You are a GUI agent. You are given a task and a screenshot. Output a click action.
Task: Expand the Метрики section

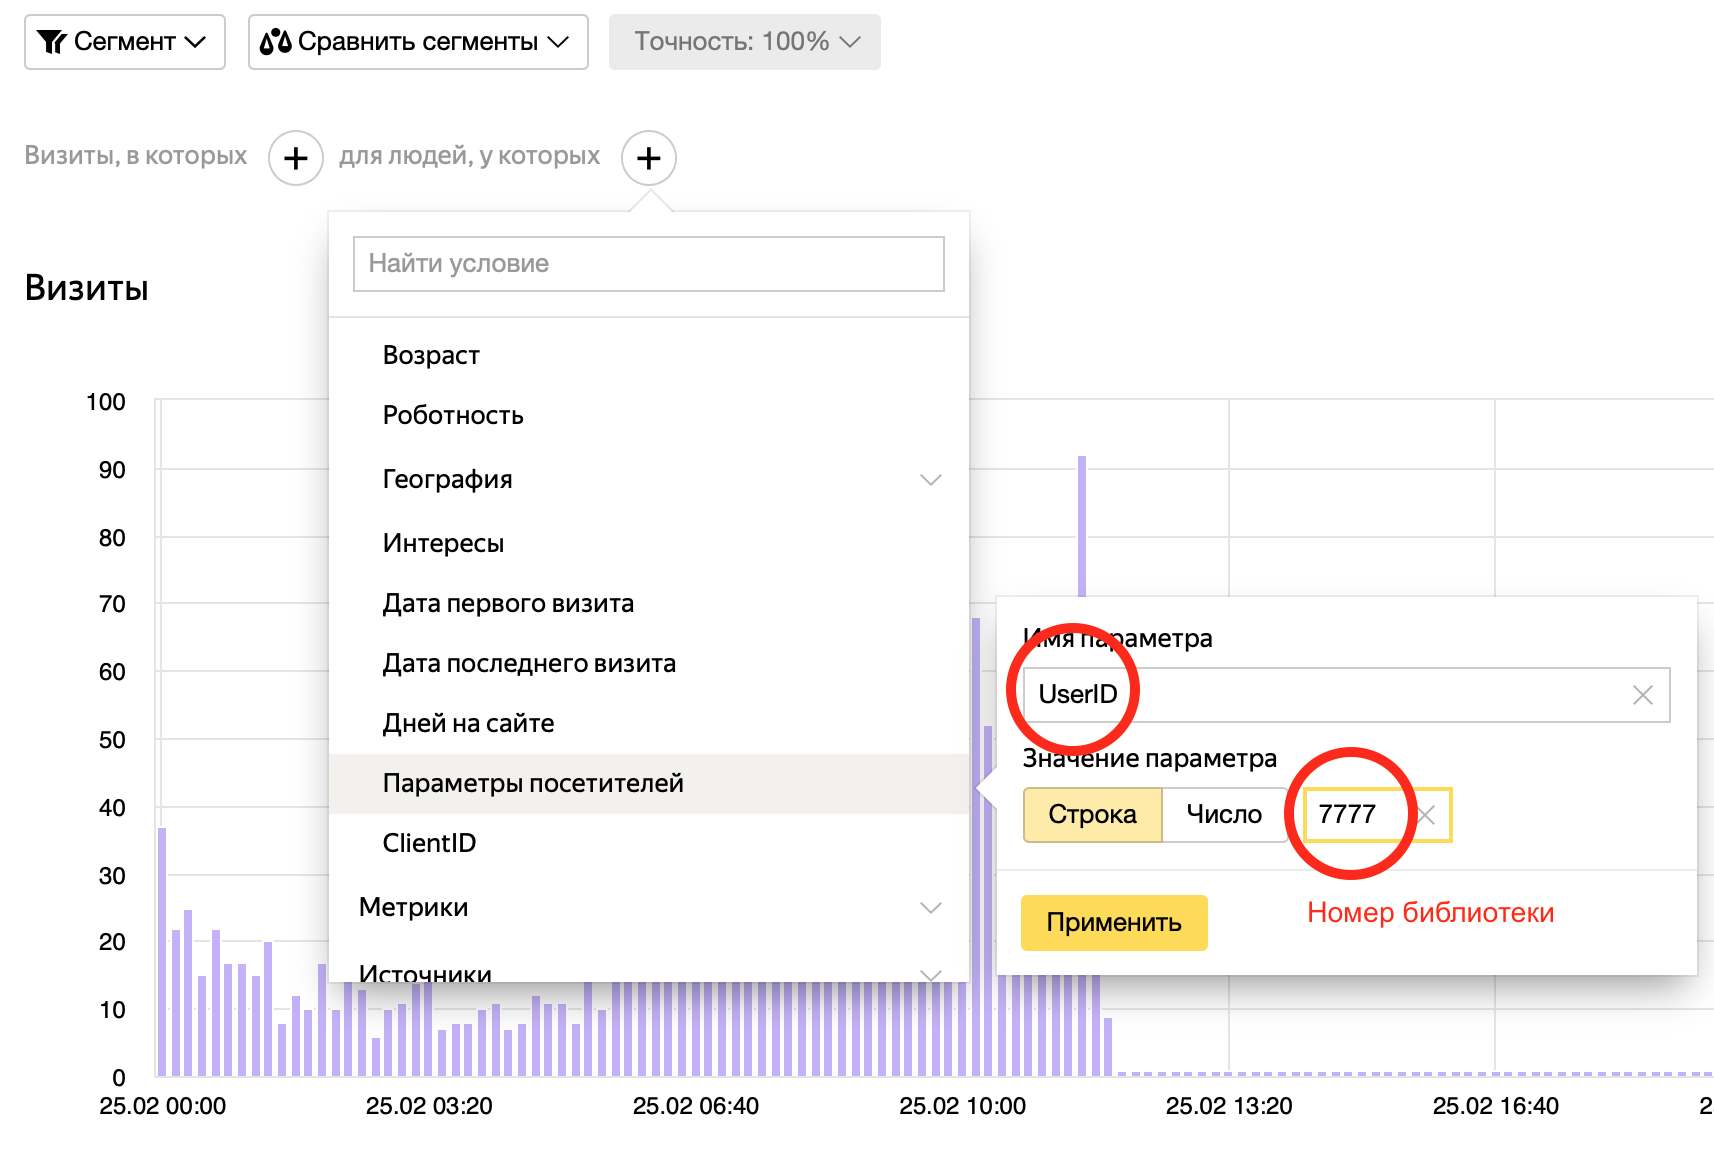pos(931,907)
